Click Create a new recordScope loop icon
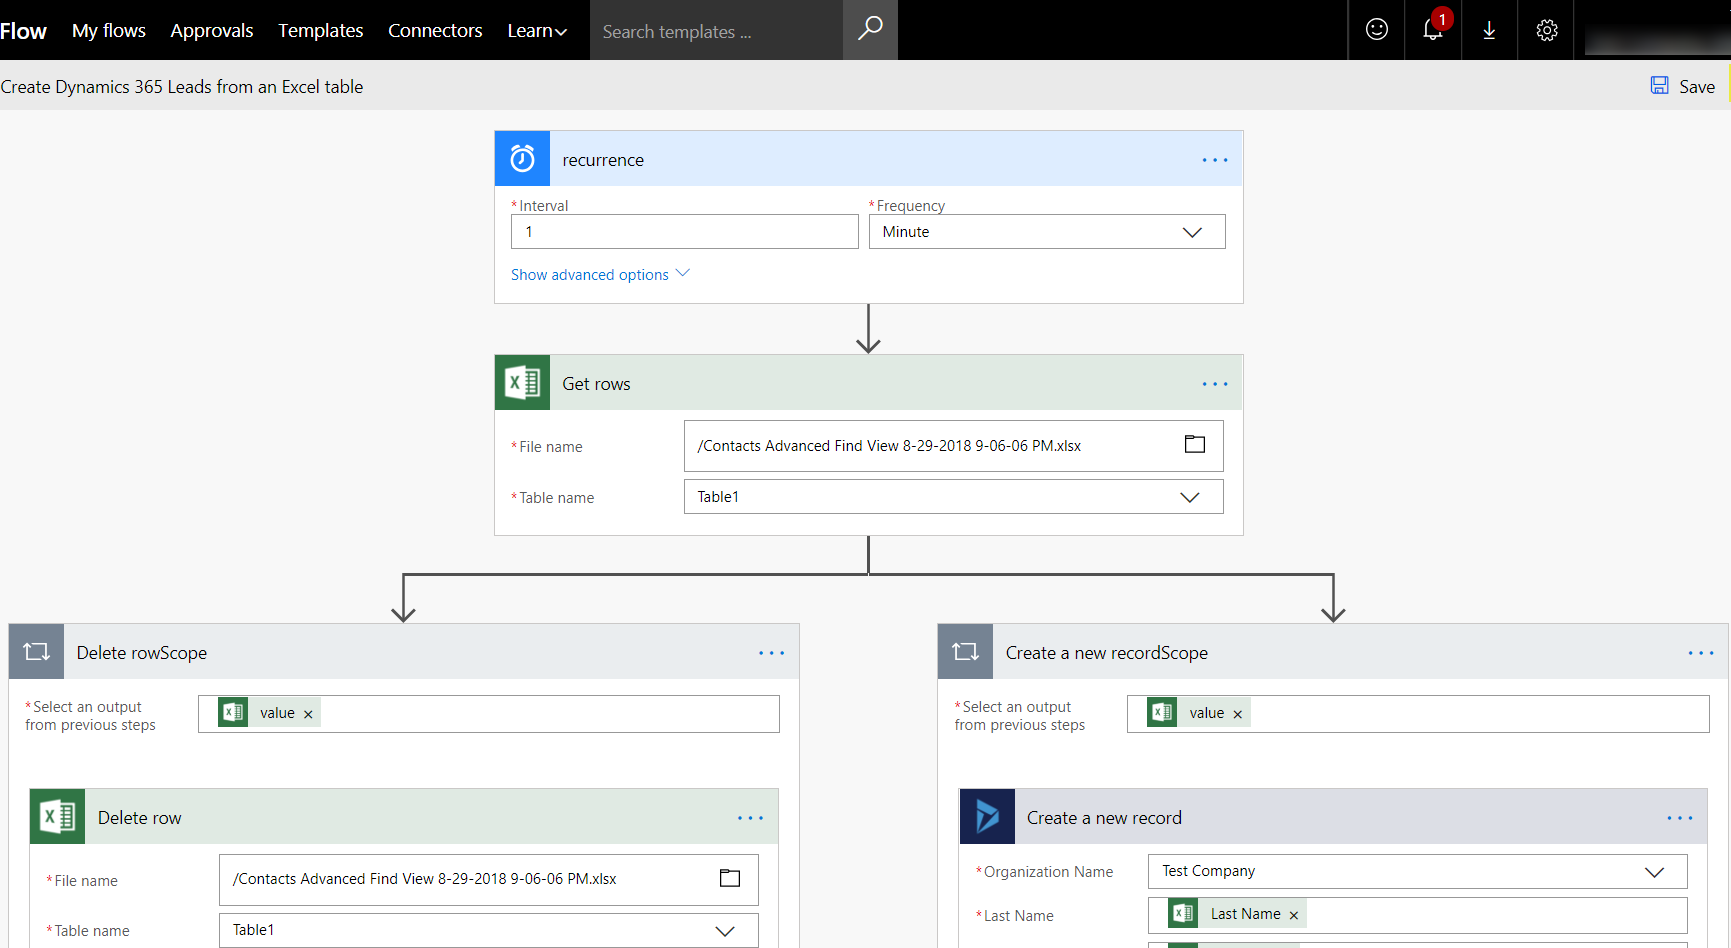Image resolution: width=1731 pixels, height=948 pixels. [965, 651]
